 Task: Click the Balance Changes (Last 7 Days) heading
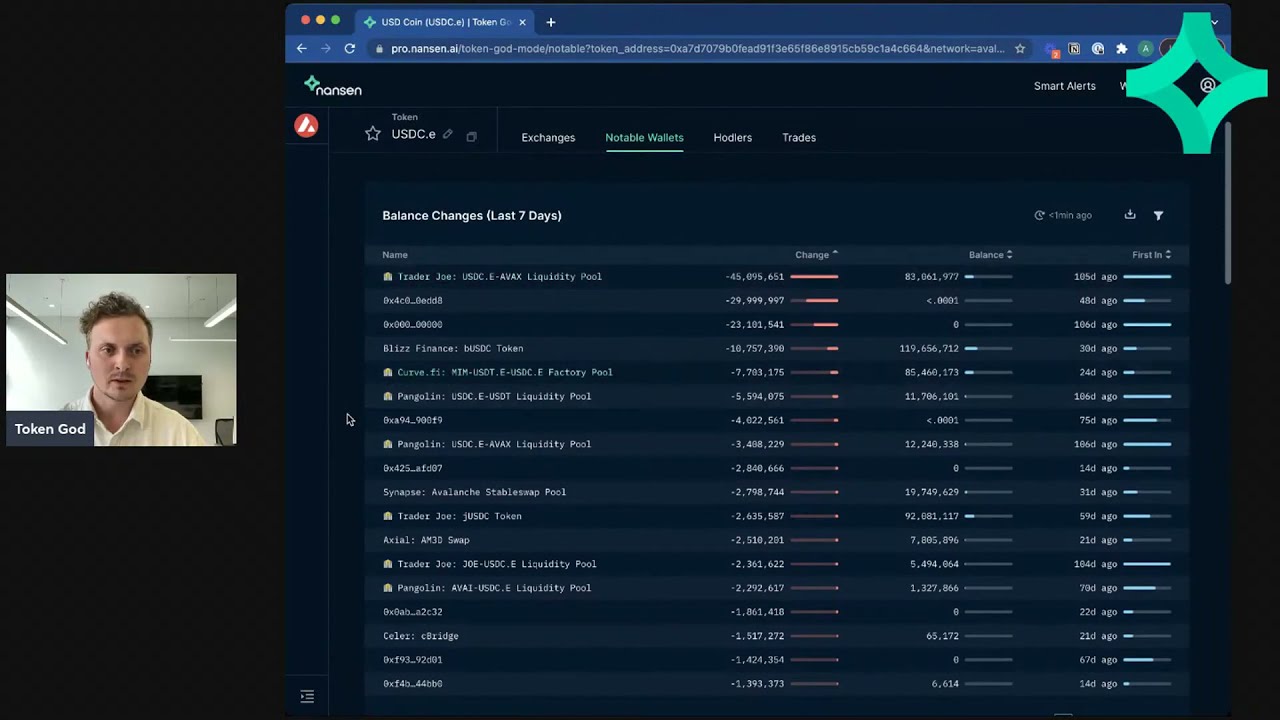click(x=472, y=216)
